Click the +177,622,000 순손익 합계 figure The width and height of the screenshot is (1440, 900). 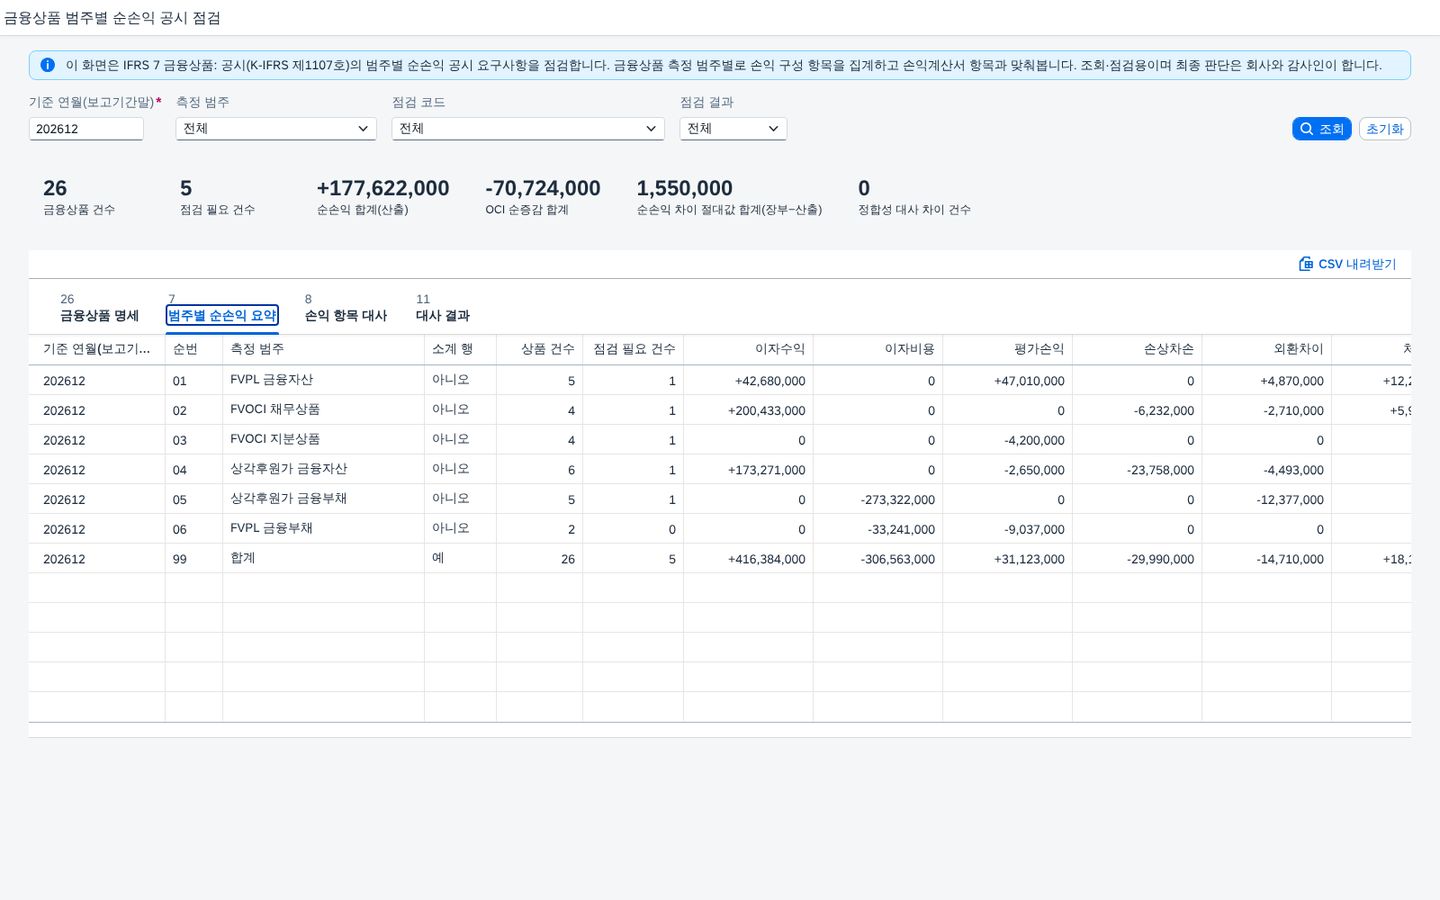click(x=383, y=188)
